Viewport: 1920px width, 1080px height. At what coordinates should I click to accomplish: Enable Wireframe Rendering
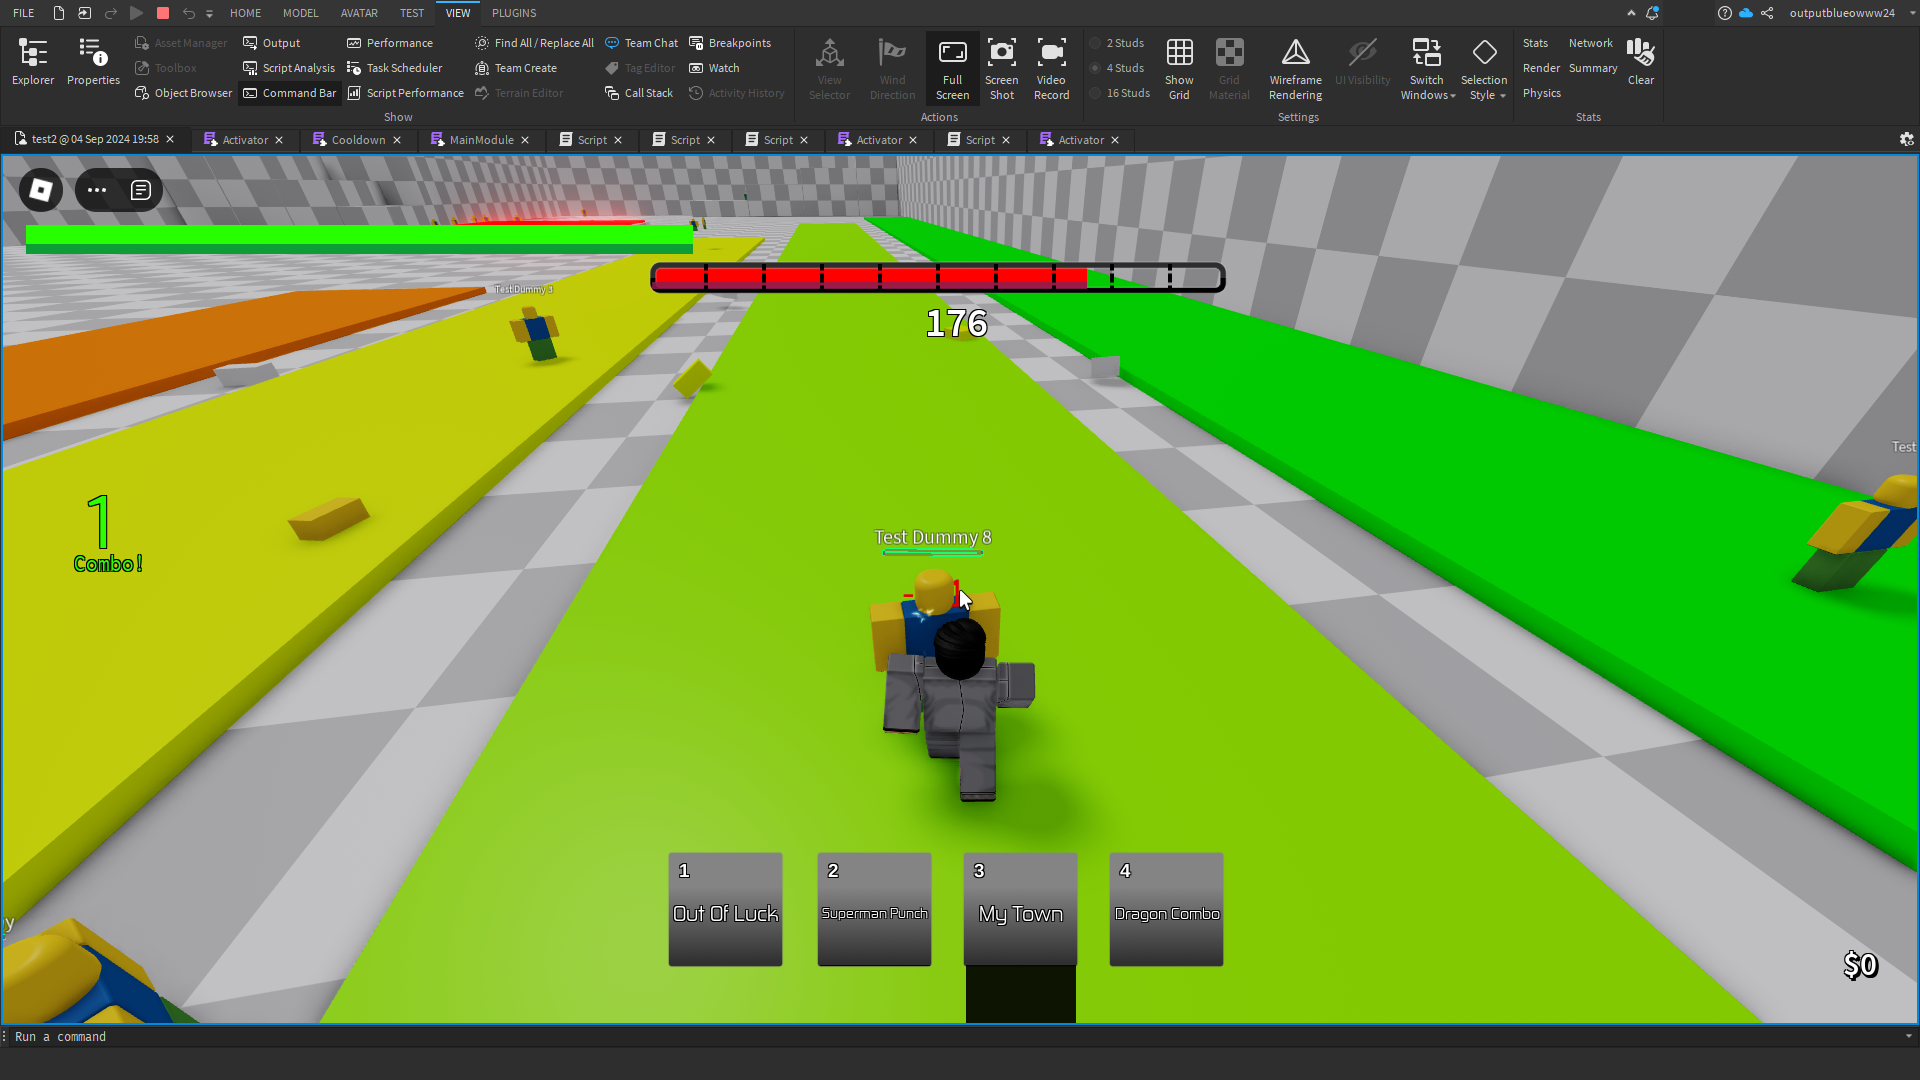coord(1295,68)
